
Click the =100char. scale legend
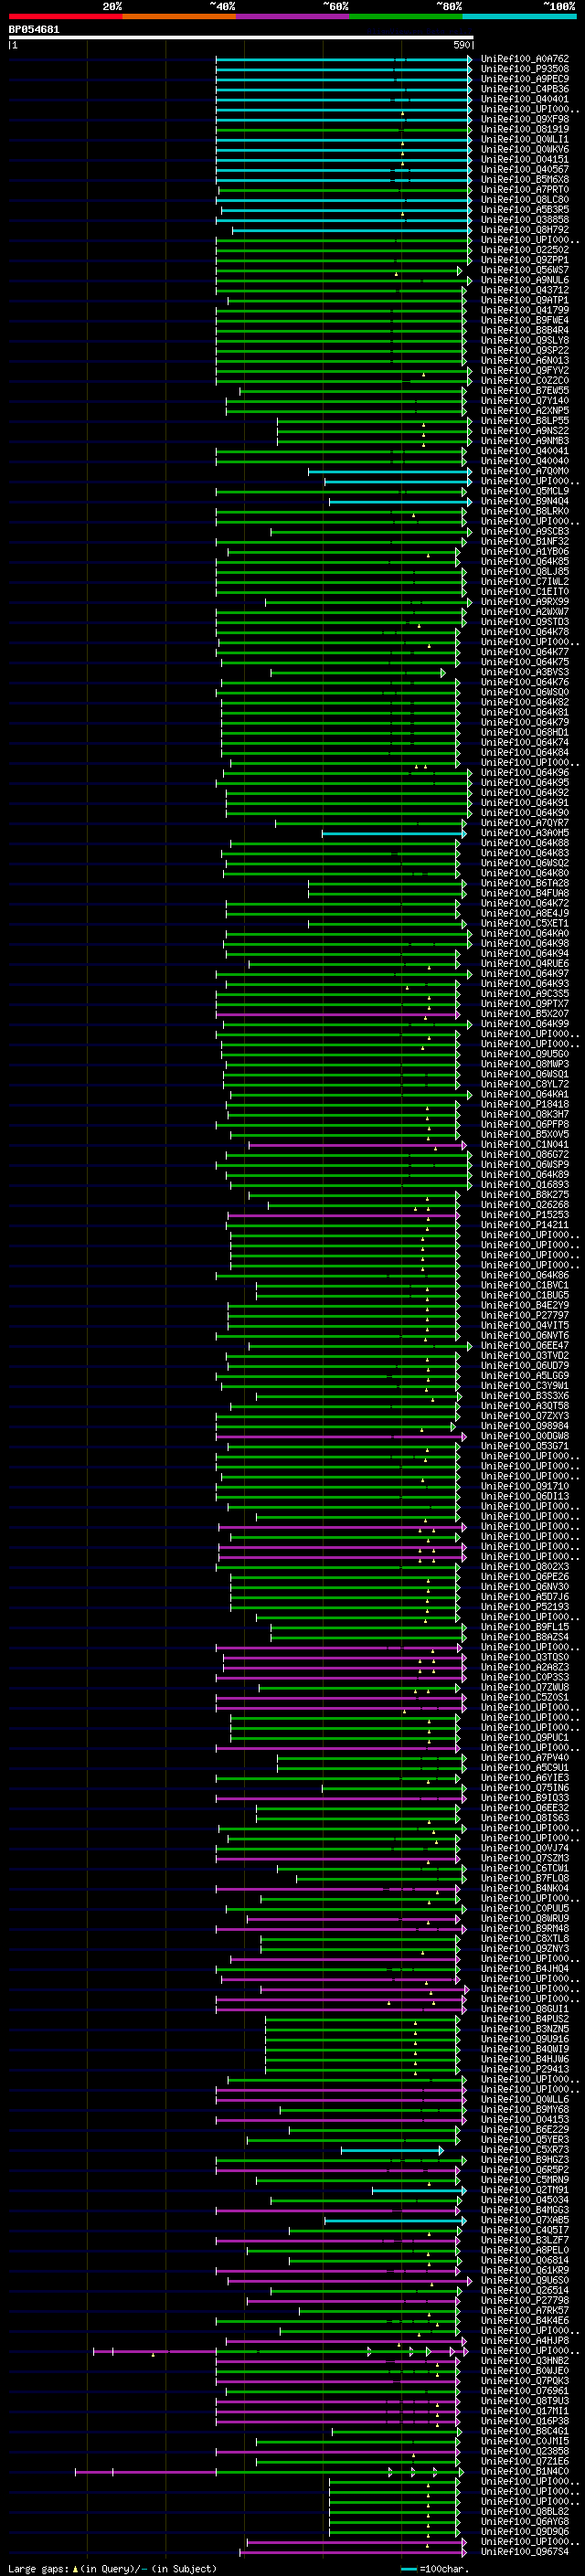(435, 2569)
